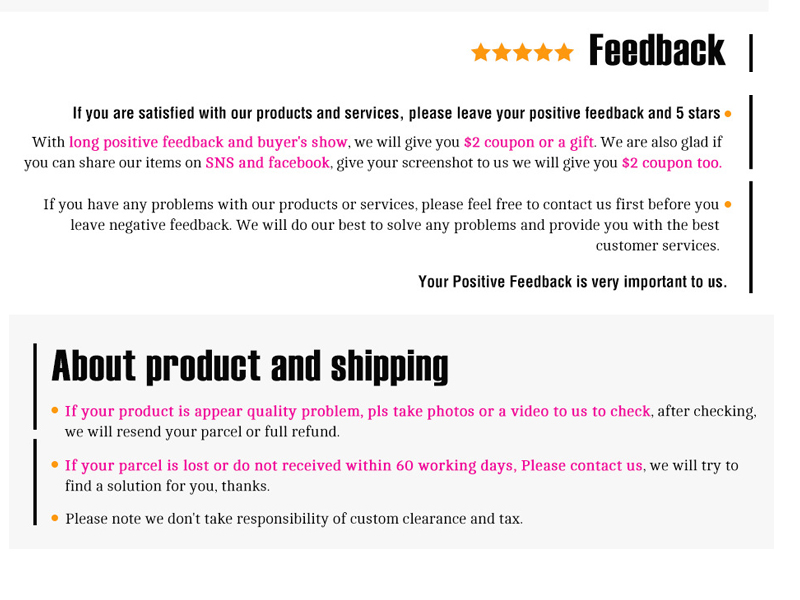This screenshot has width=800, height=600.
Task: Click orange bullet before 'Please note' line
Action: tap(55, 518)
